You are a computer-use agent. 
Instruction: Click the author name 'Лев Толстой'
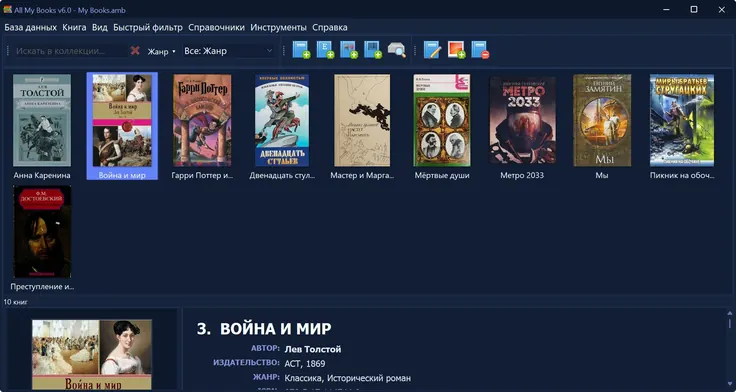313,349
